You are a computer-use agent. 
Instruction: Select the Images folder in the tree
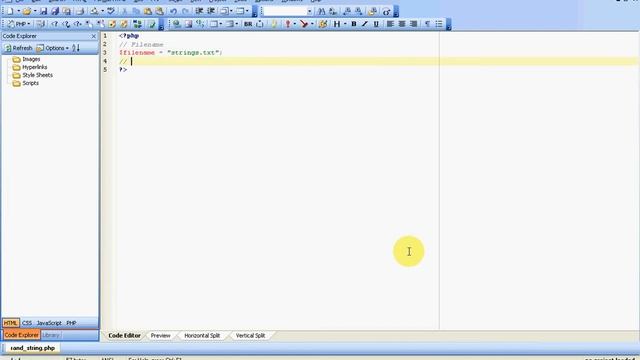pyautogui.click(x=31, y=59)
